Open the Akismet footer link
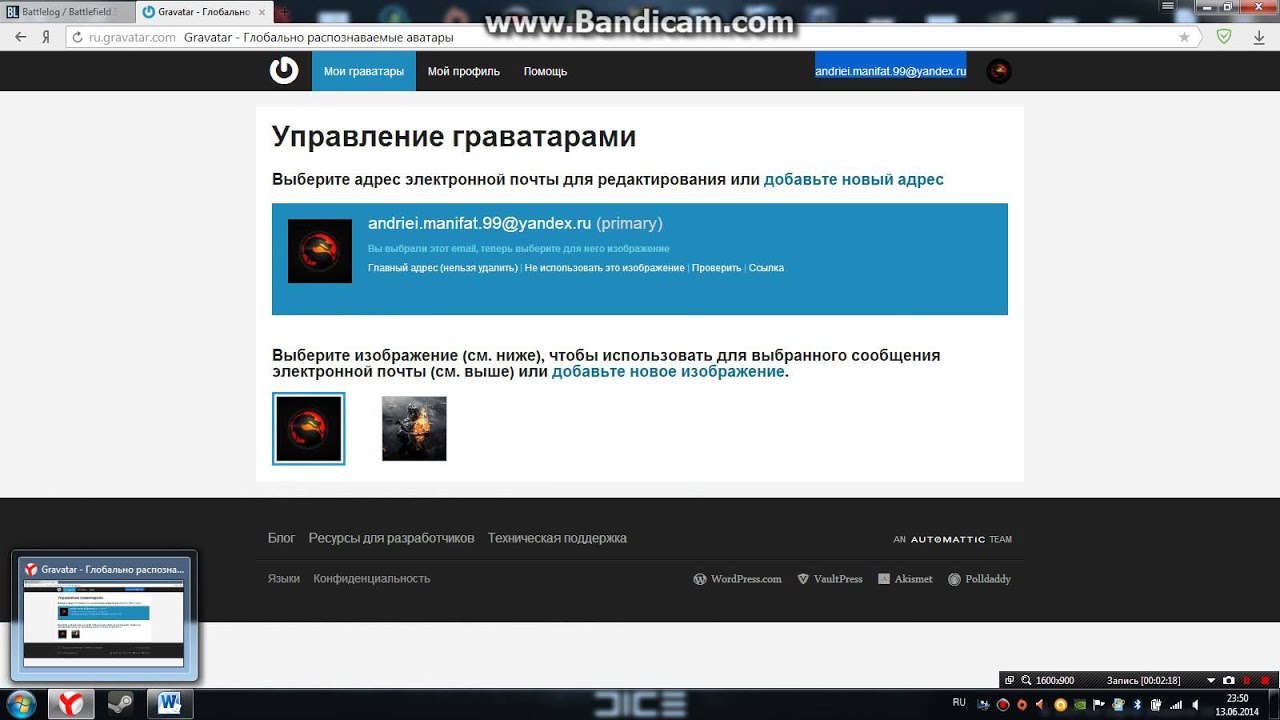Viewport: 1280px width, 720px height. tap(905, 579)
